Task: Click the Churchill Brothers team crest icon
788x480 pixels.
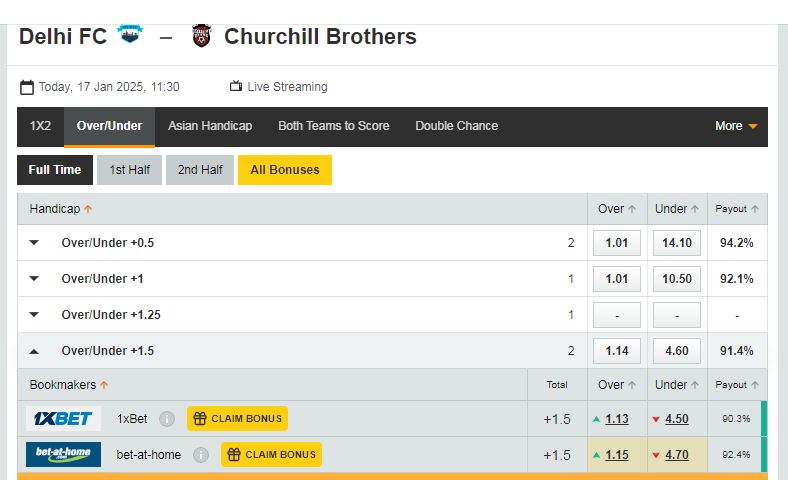Action: (x=202, y=36)
